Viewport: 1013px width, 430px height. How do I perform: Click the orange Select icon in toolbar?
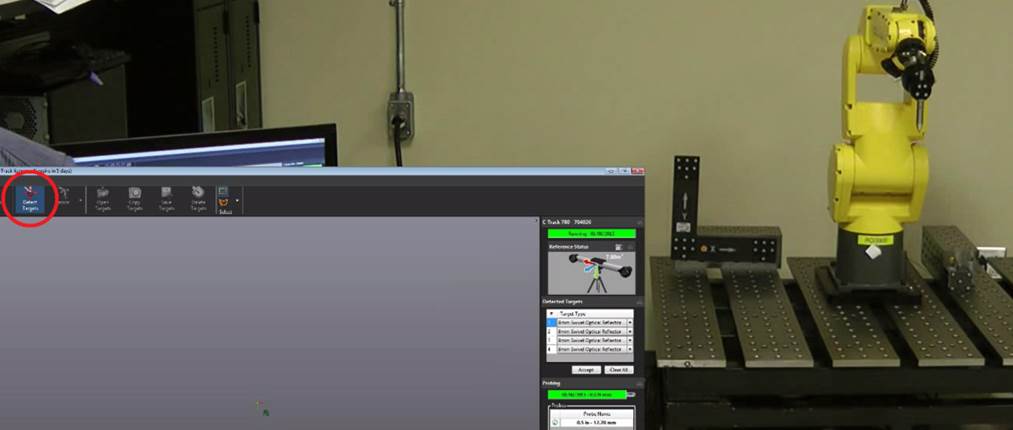click(223, 203)
